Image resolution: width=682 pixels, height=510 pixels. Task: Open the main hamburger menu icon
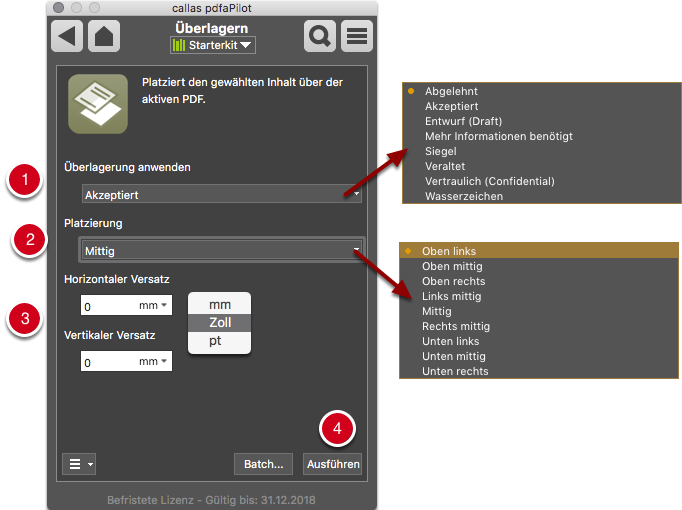pos(357,36)
